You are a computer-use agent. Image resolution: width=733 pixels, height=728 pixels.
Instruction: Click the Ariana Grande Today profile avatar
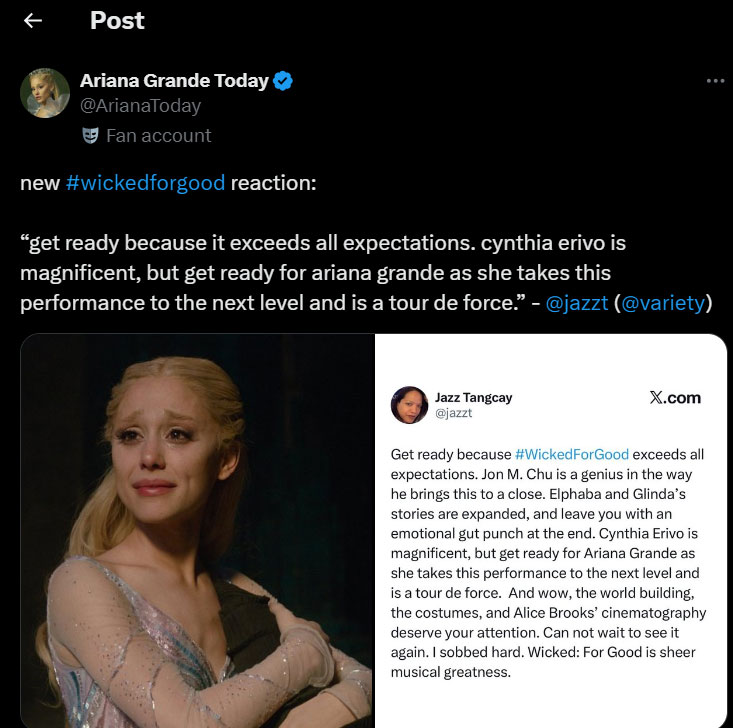[x=45, y=94]
